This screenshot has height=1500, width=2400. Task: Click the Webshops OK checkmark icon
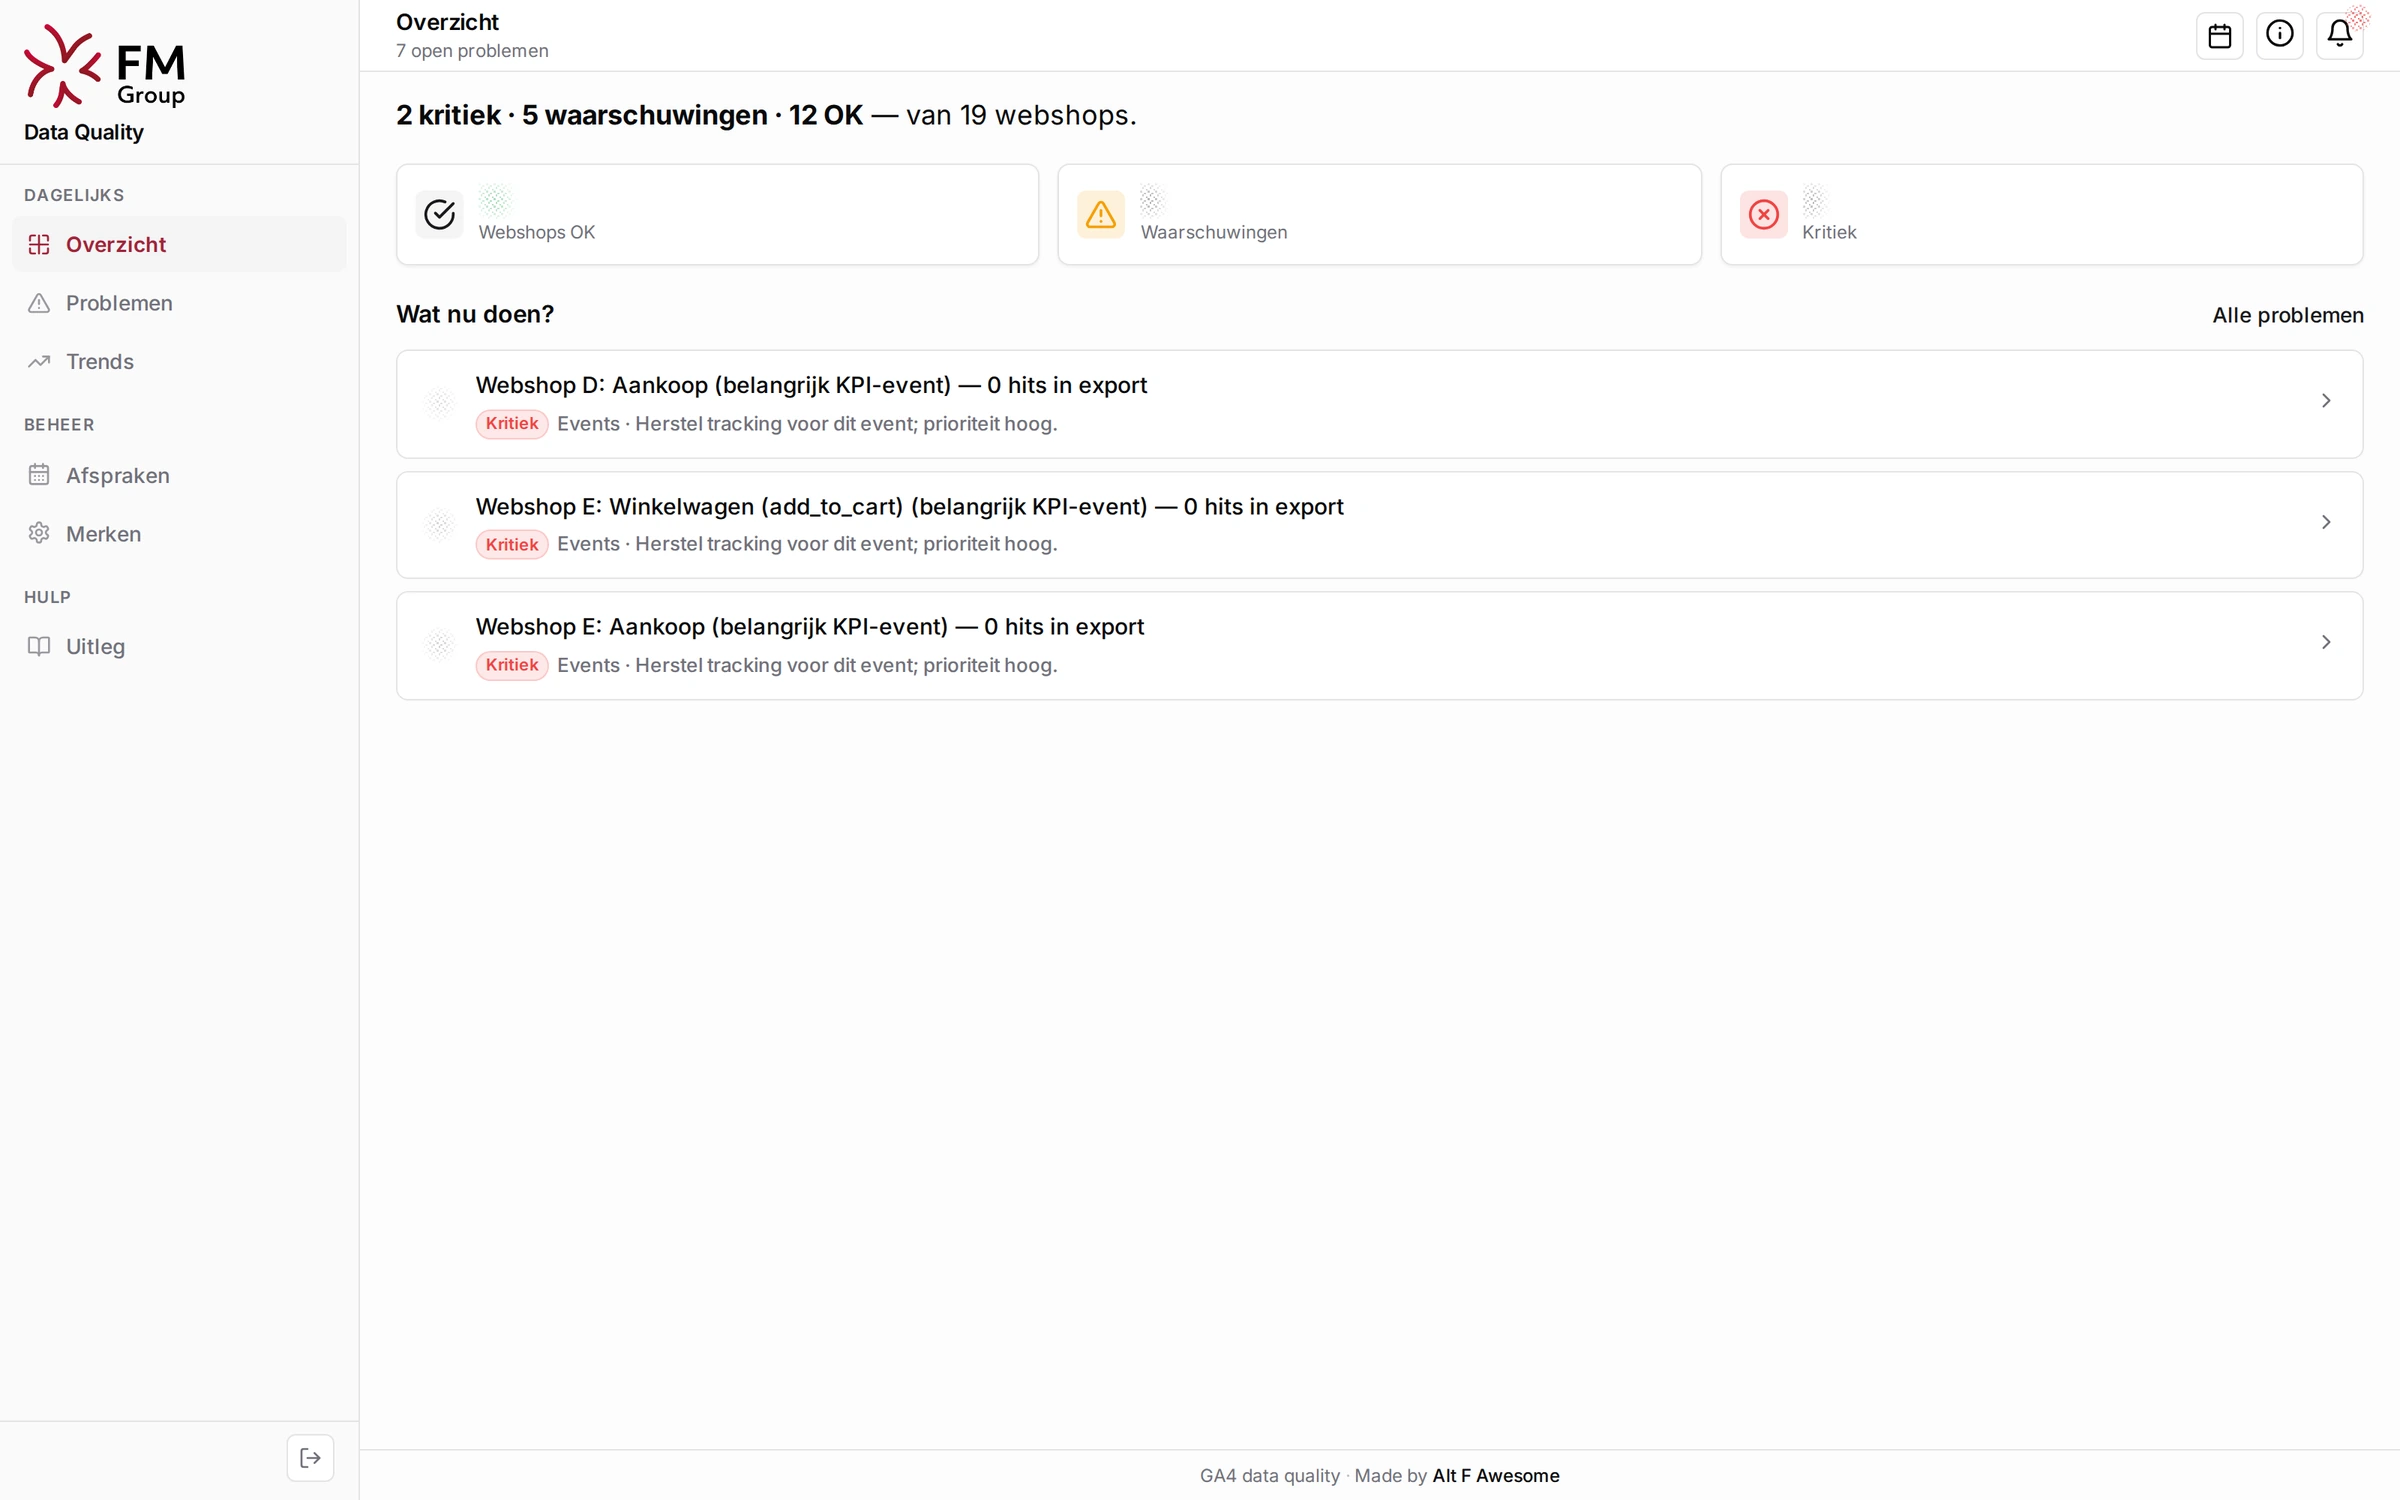pyautogui.click(x=439, y=214)
